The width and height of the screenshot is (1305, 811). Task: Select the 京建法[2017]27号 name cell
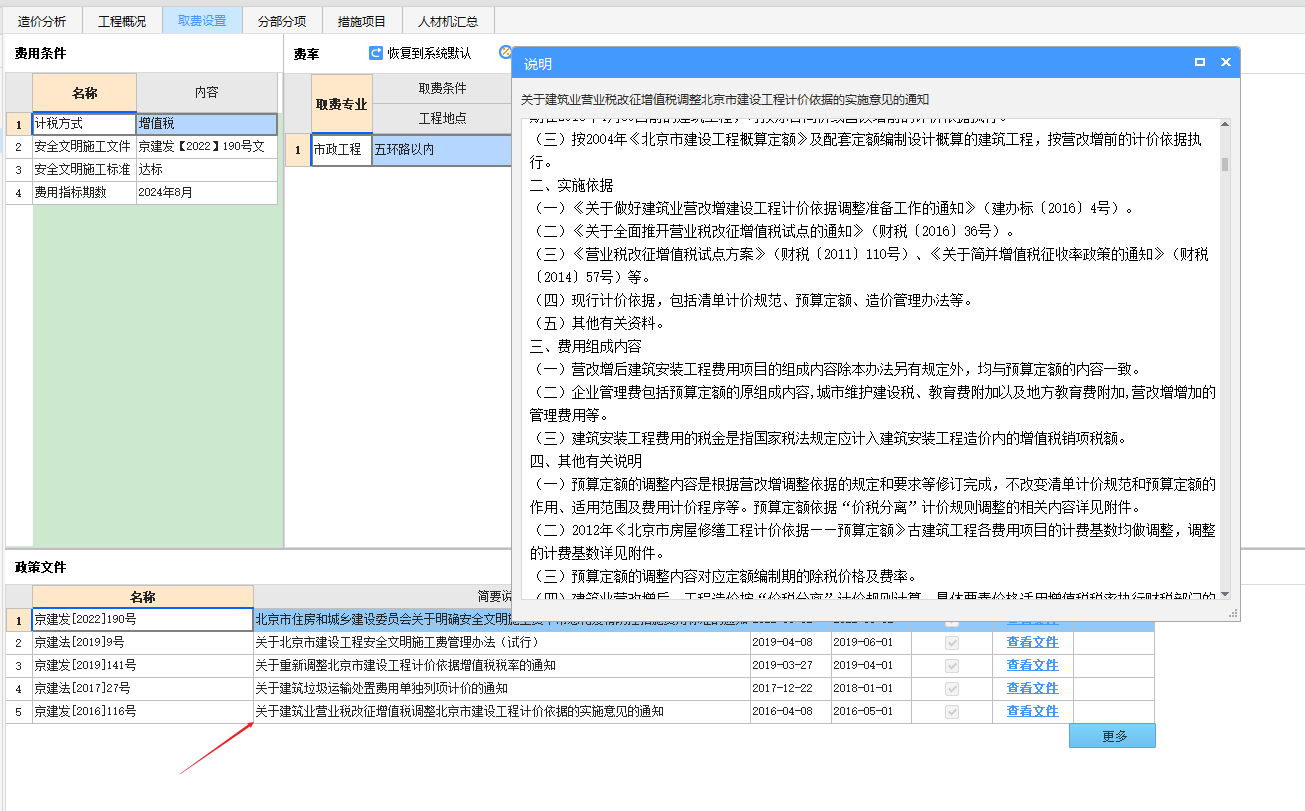(x=142, y=688)
